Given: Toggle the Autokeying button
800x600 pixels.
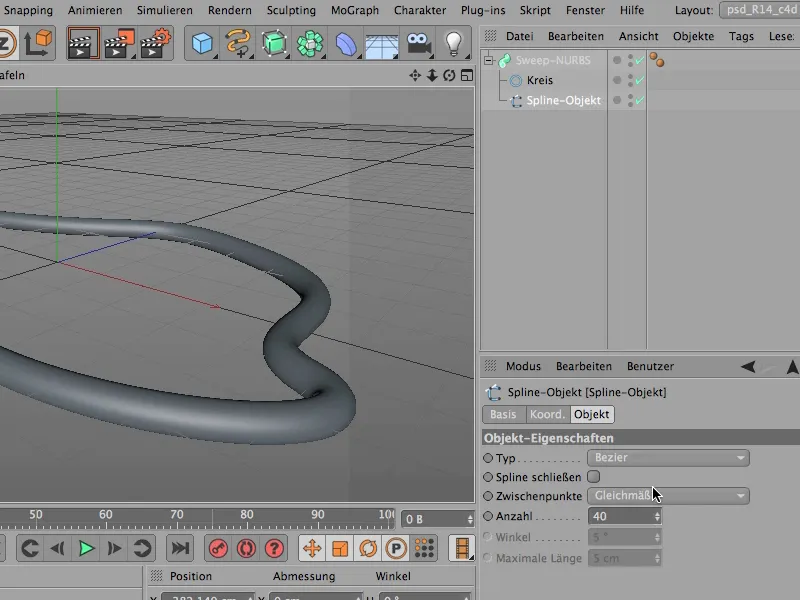Looking at the screenshot, I should tap(246, 548).
